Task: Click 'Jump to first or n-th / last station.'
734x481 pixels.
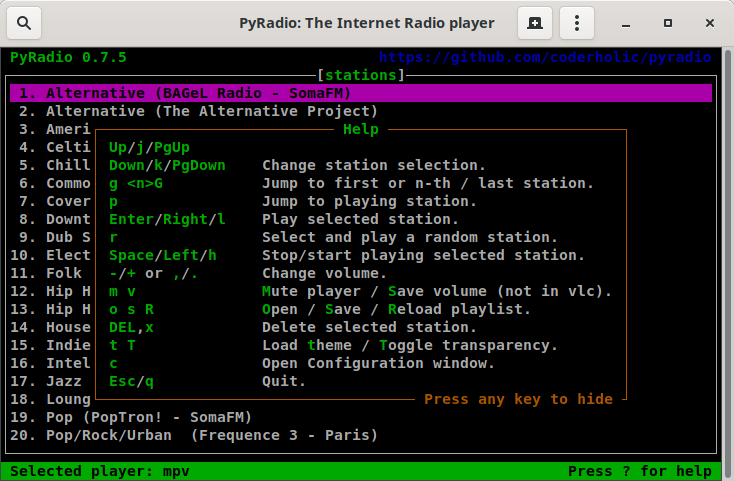Action: 427,183
